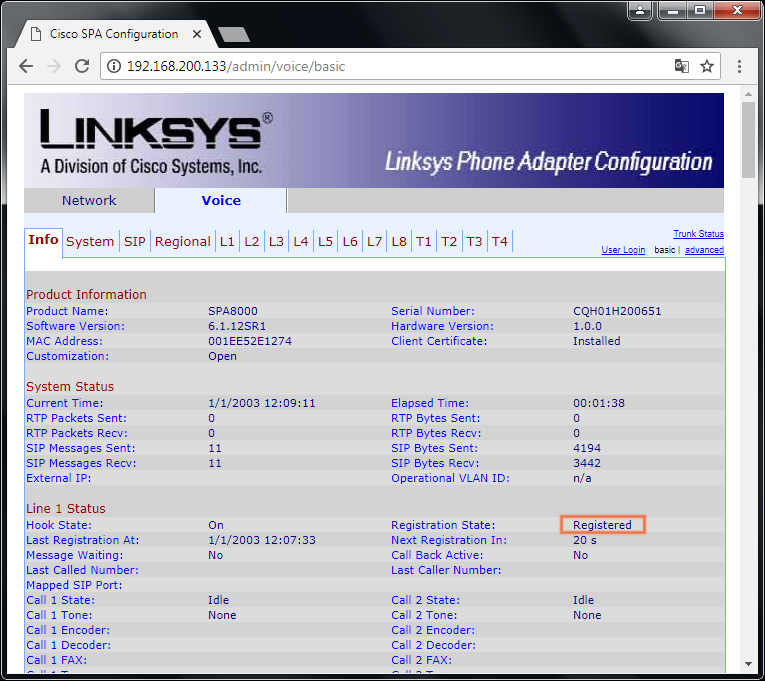Close the browser window
This screenshot has height=681, width=765.
click(x=737, y=10)
